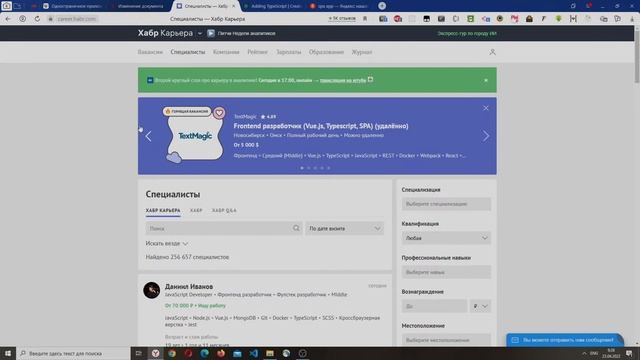
Task: Launch Yandex Browser from the taskbar
Action: (156, 353)
